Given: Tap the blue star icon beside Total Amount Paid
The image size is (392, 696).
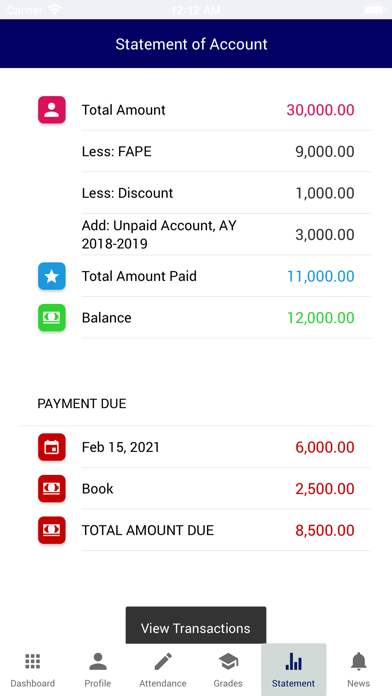Looking at the screenshot, I should tap(51, 276).
